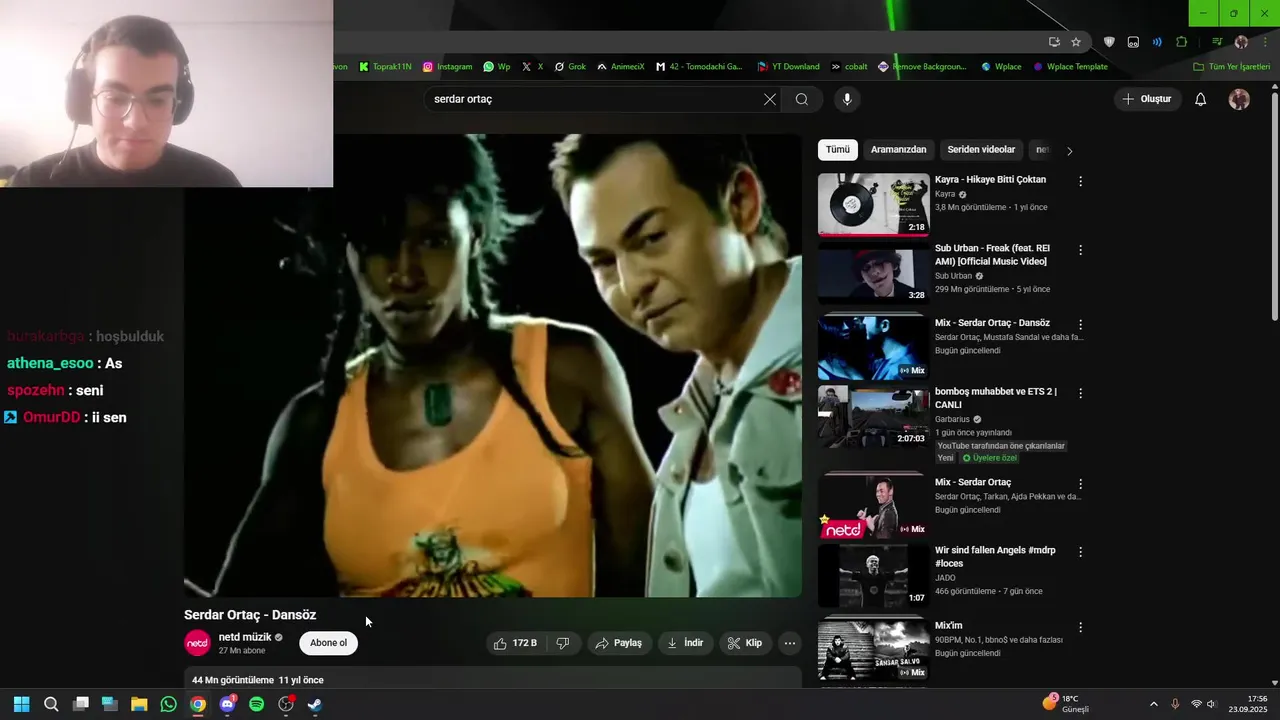Click the Brave shield extension icon
Image resolution: width=1280 pixels, height=720 pixels.
[x=1109, y=42]
